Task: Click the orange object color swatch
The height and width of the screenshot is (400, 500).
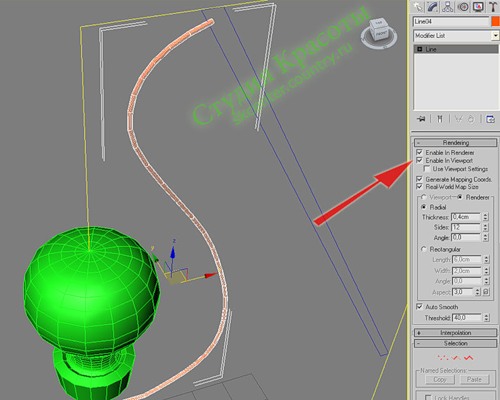Action: coord(495,22)
